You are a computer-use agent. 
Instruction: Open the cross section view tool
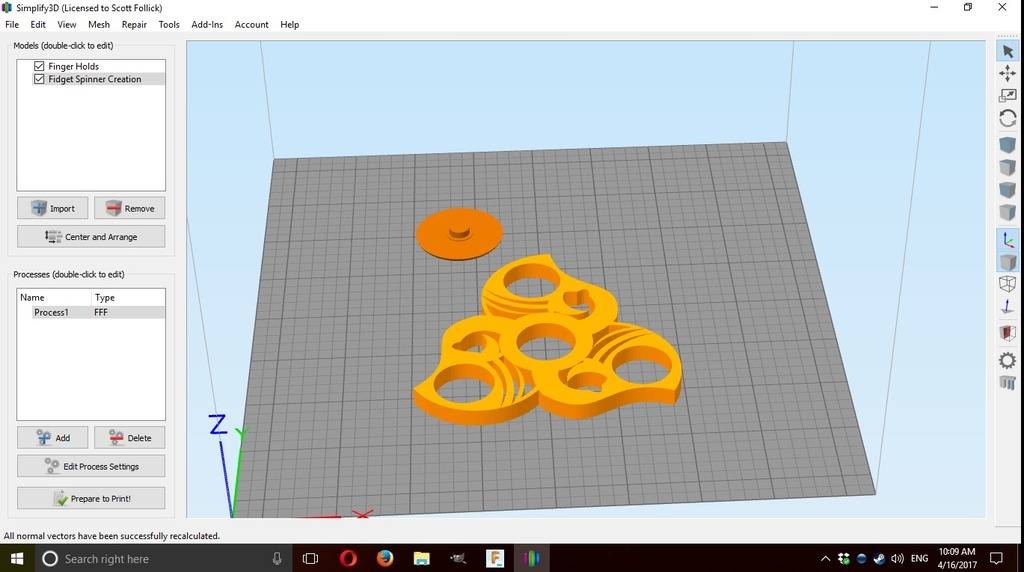point(1008,333)
